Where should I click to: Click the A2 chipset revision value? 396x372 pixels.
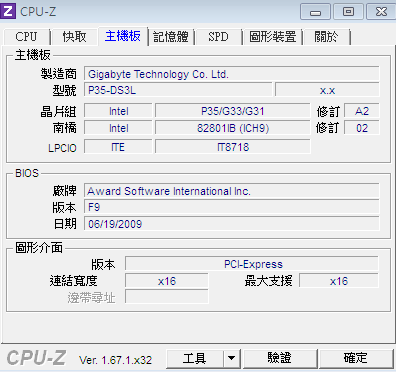[362, 111]
